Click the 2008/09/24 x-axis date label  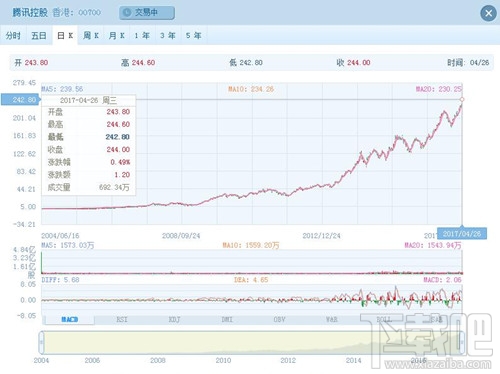pos(181,236)
